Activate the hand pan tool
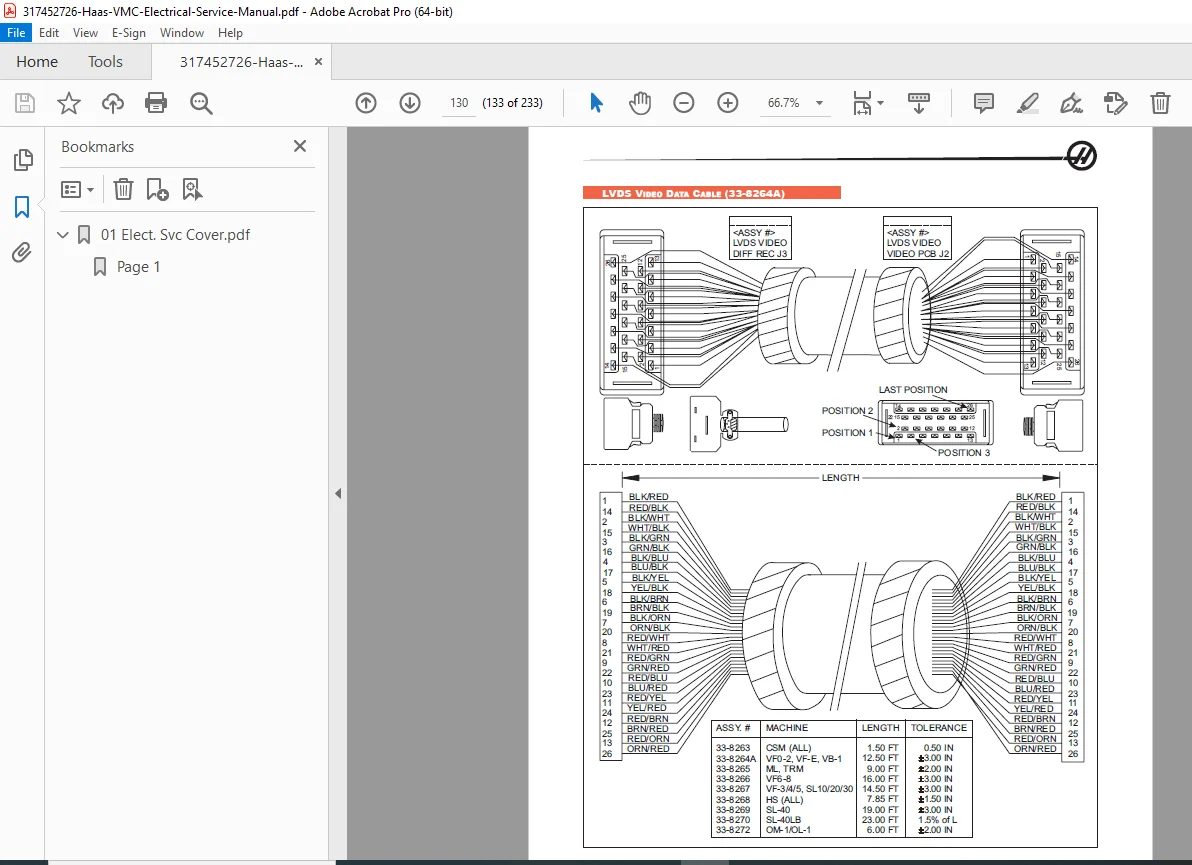Image resolution: width=1192 pixels, height=865 pixels. [x=640, y=103]
